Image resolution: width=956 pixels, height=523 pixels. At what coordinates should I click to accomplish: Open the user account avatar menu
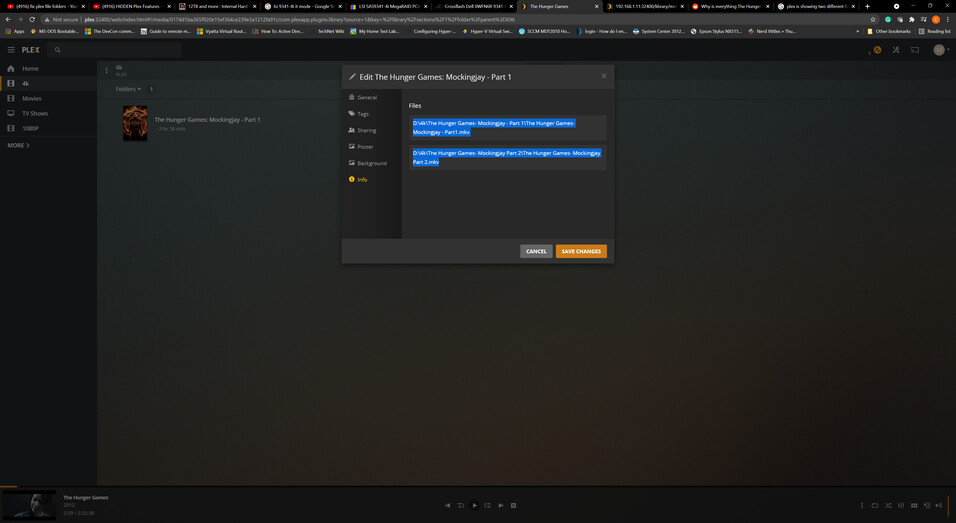939,50
